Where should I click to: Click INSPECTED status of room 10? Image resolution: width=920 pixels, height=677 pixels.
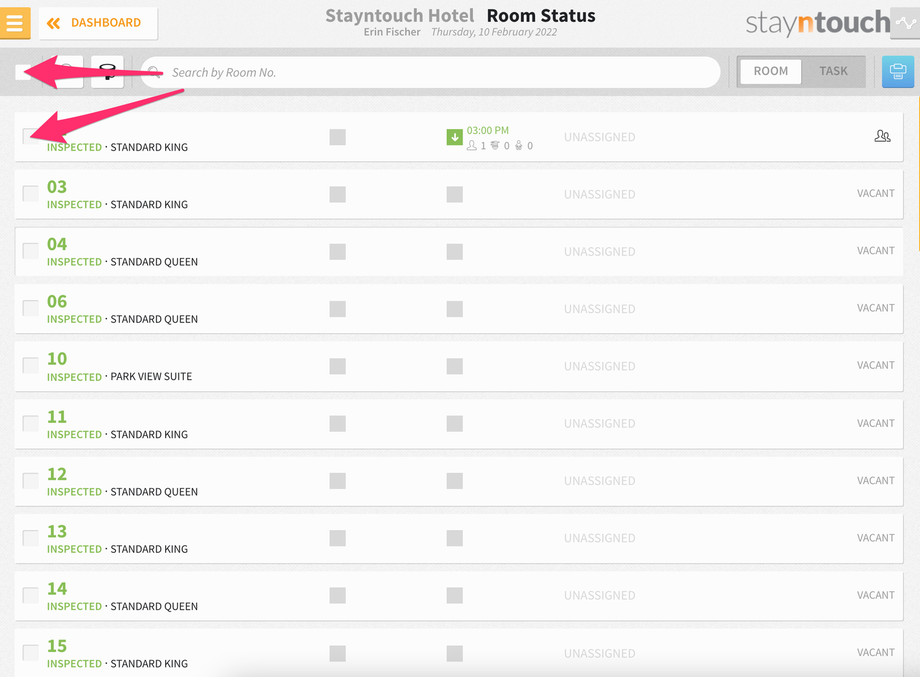pos(75,377)
